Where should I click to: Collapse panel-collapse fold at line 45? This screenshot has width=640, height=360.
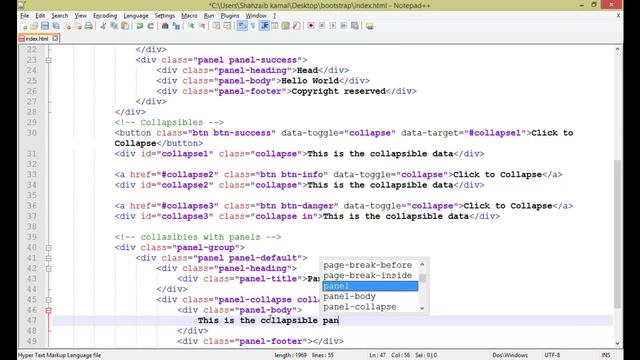(48, 300)
